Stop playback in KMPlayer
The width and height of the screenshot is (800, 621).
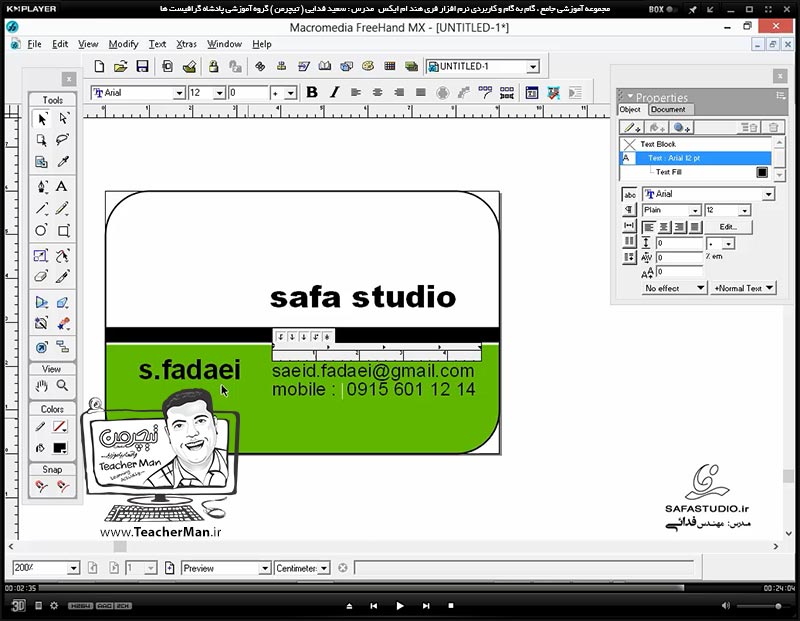point(451,606)
